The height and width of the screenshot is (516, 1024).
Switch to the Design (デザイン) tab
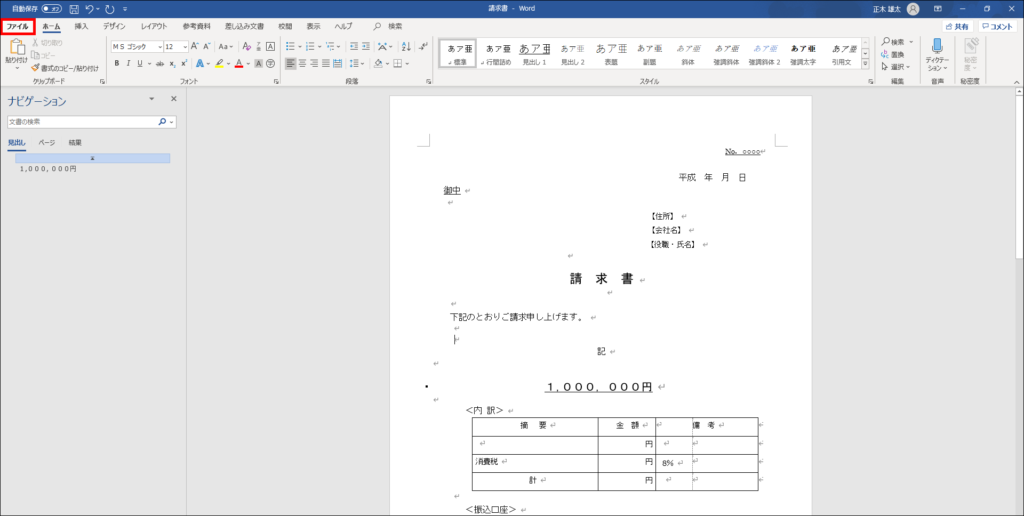point(114,27)
